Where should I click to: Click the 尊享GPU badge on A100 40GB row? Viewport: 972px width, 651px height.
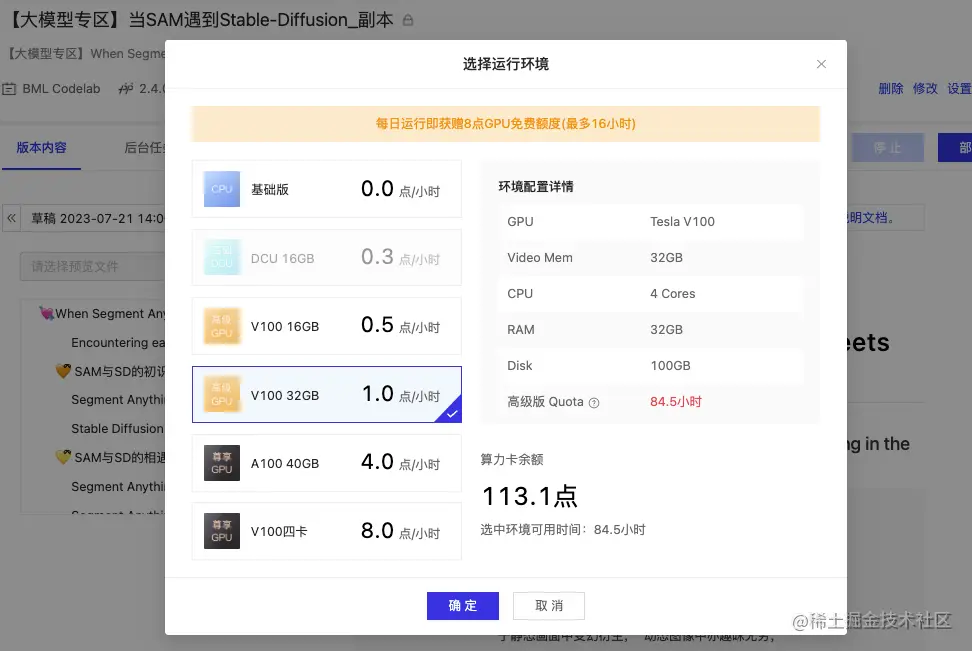click(x=222, y=463)
